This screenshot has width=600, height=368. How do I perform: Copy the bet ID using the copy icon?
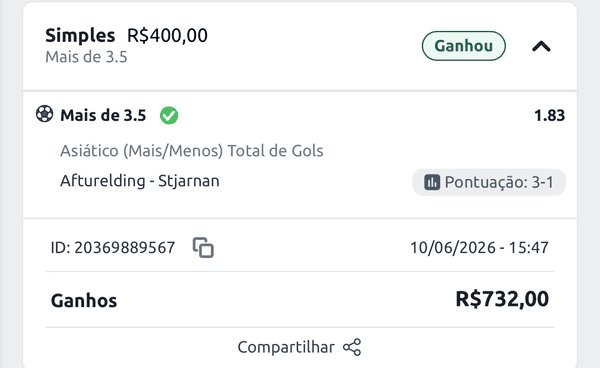(203, 248)
